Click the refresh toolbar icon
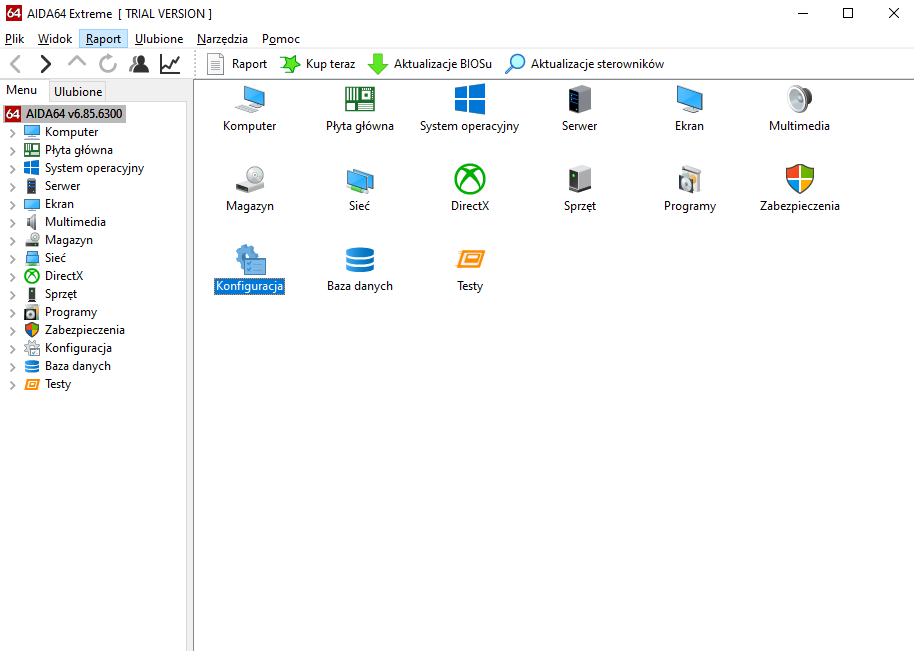The height and width of the screenshot is (651, 914). (x=108, y=64)
